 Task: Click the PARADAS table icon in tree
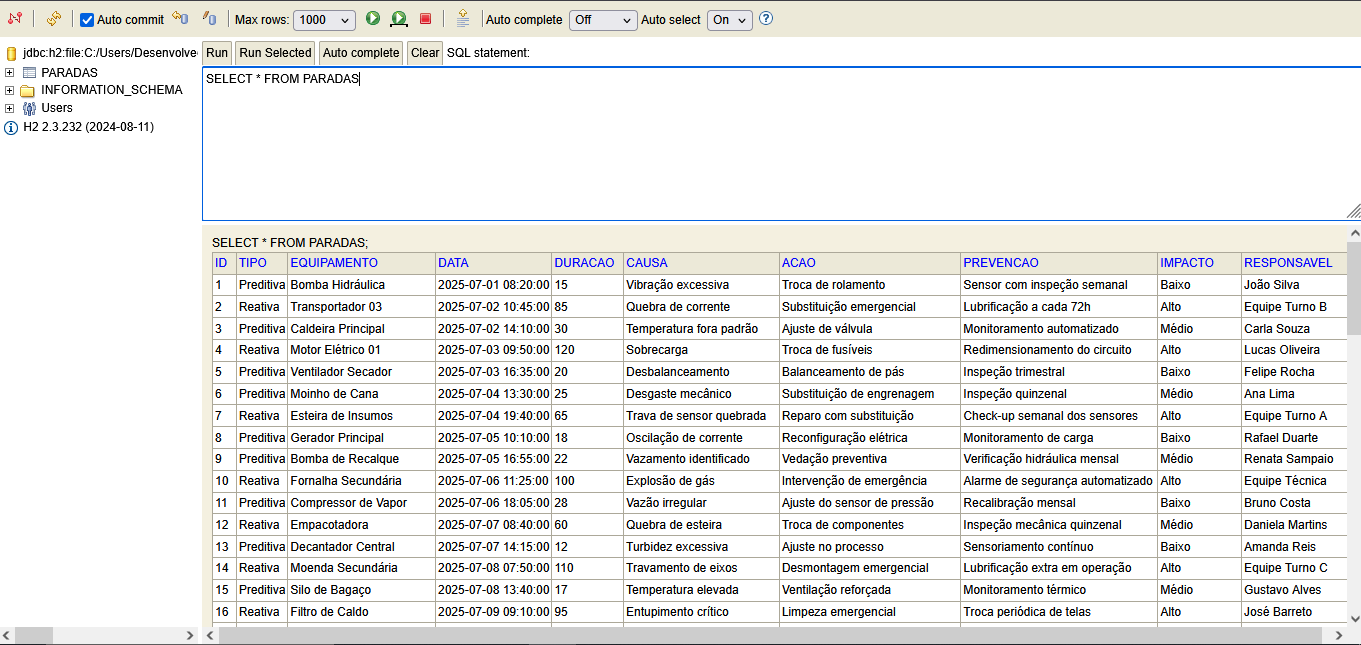[x=29, y=73]
